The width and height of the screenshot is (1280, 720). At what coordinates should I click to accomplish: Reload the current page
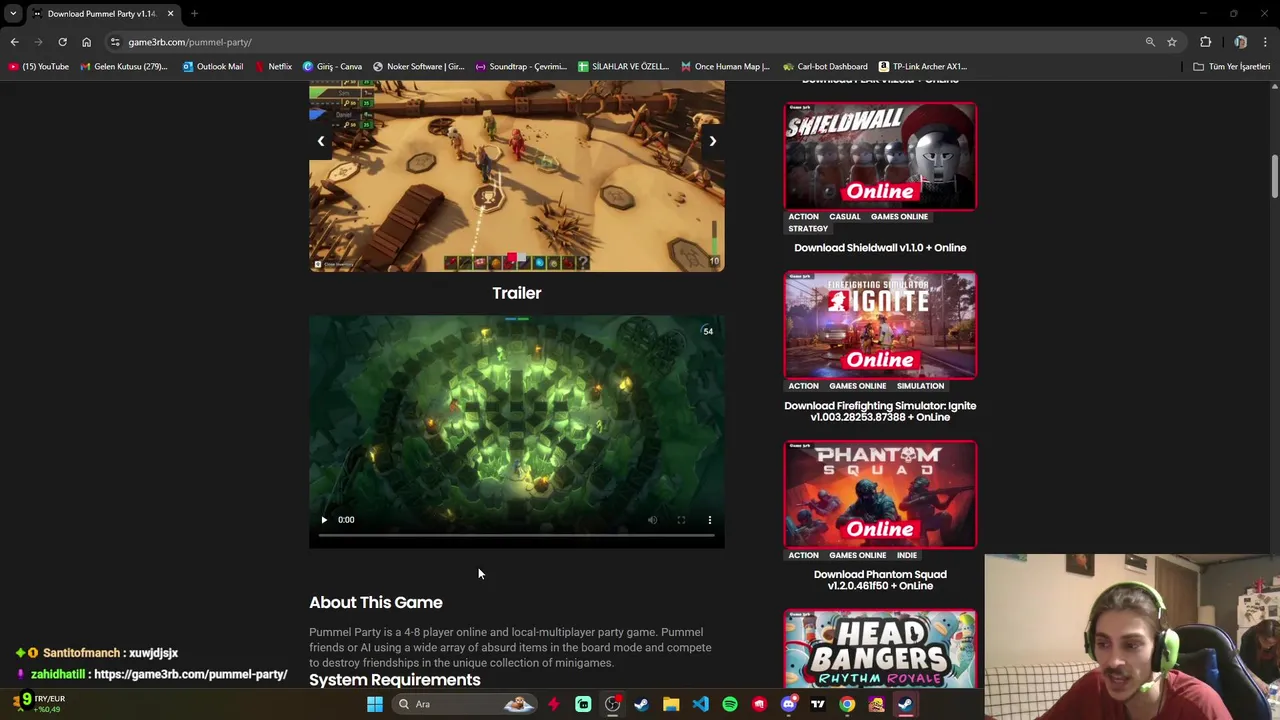tap(62, 42)
